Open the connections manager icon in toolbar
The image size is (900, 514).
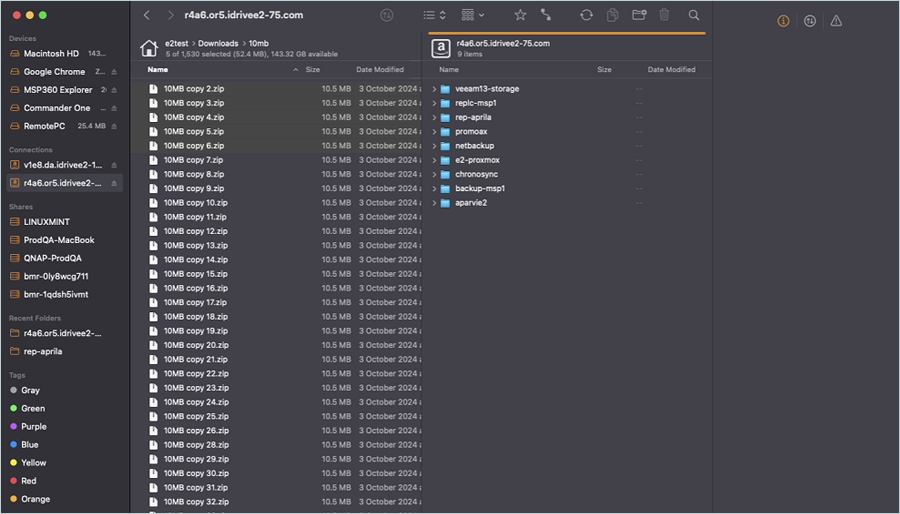[546, 16]
